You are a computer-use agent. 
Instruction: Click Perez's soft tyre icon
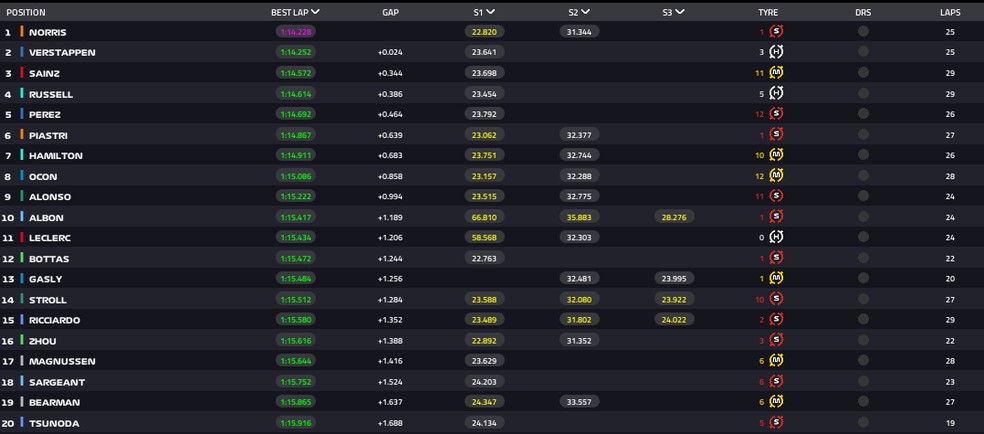pos(776,114)
